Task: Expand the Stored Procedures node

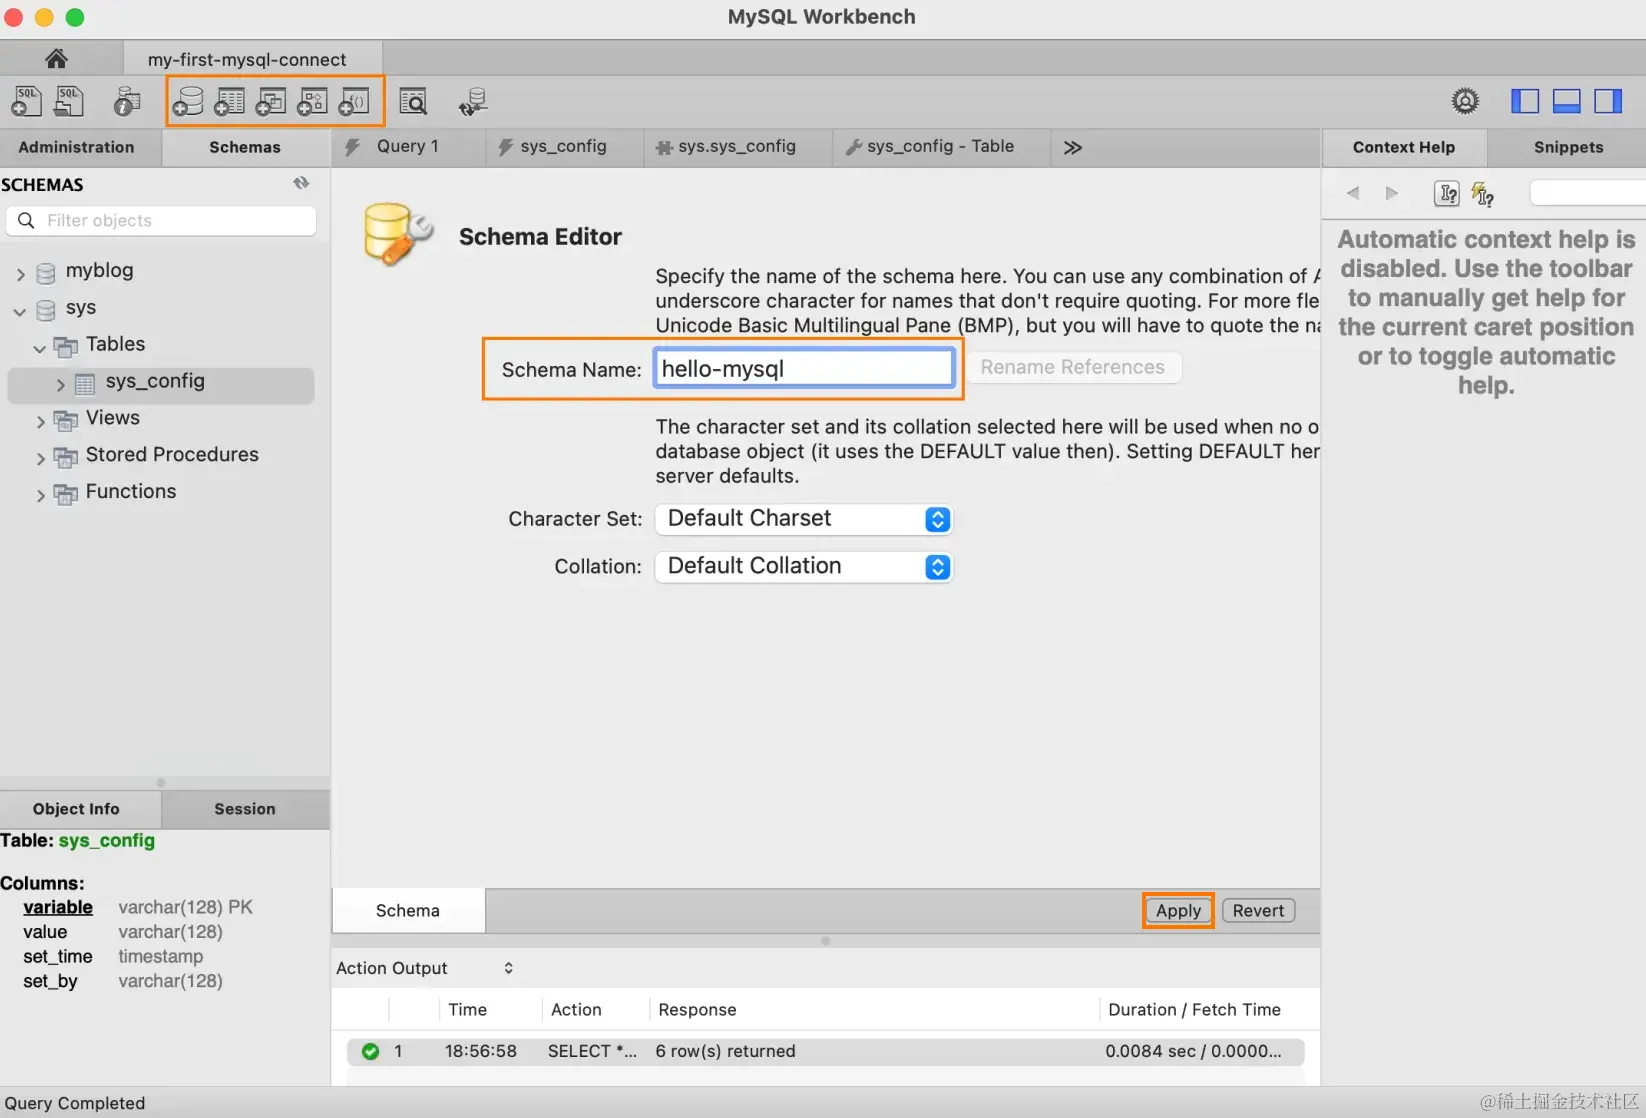Action: point(40,458)
